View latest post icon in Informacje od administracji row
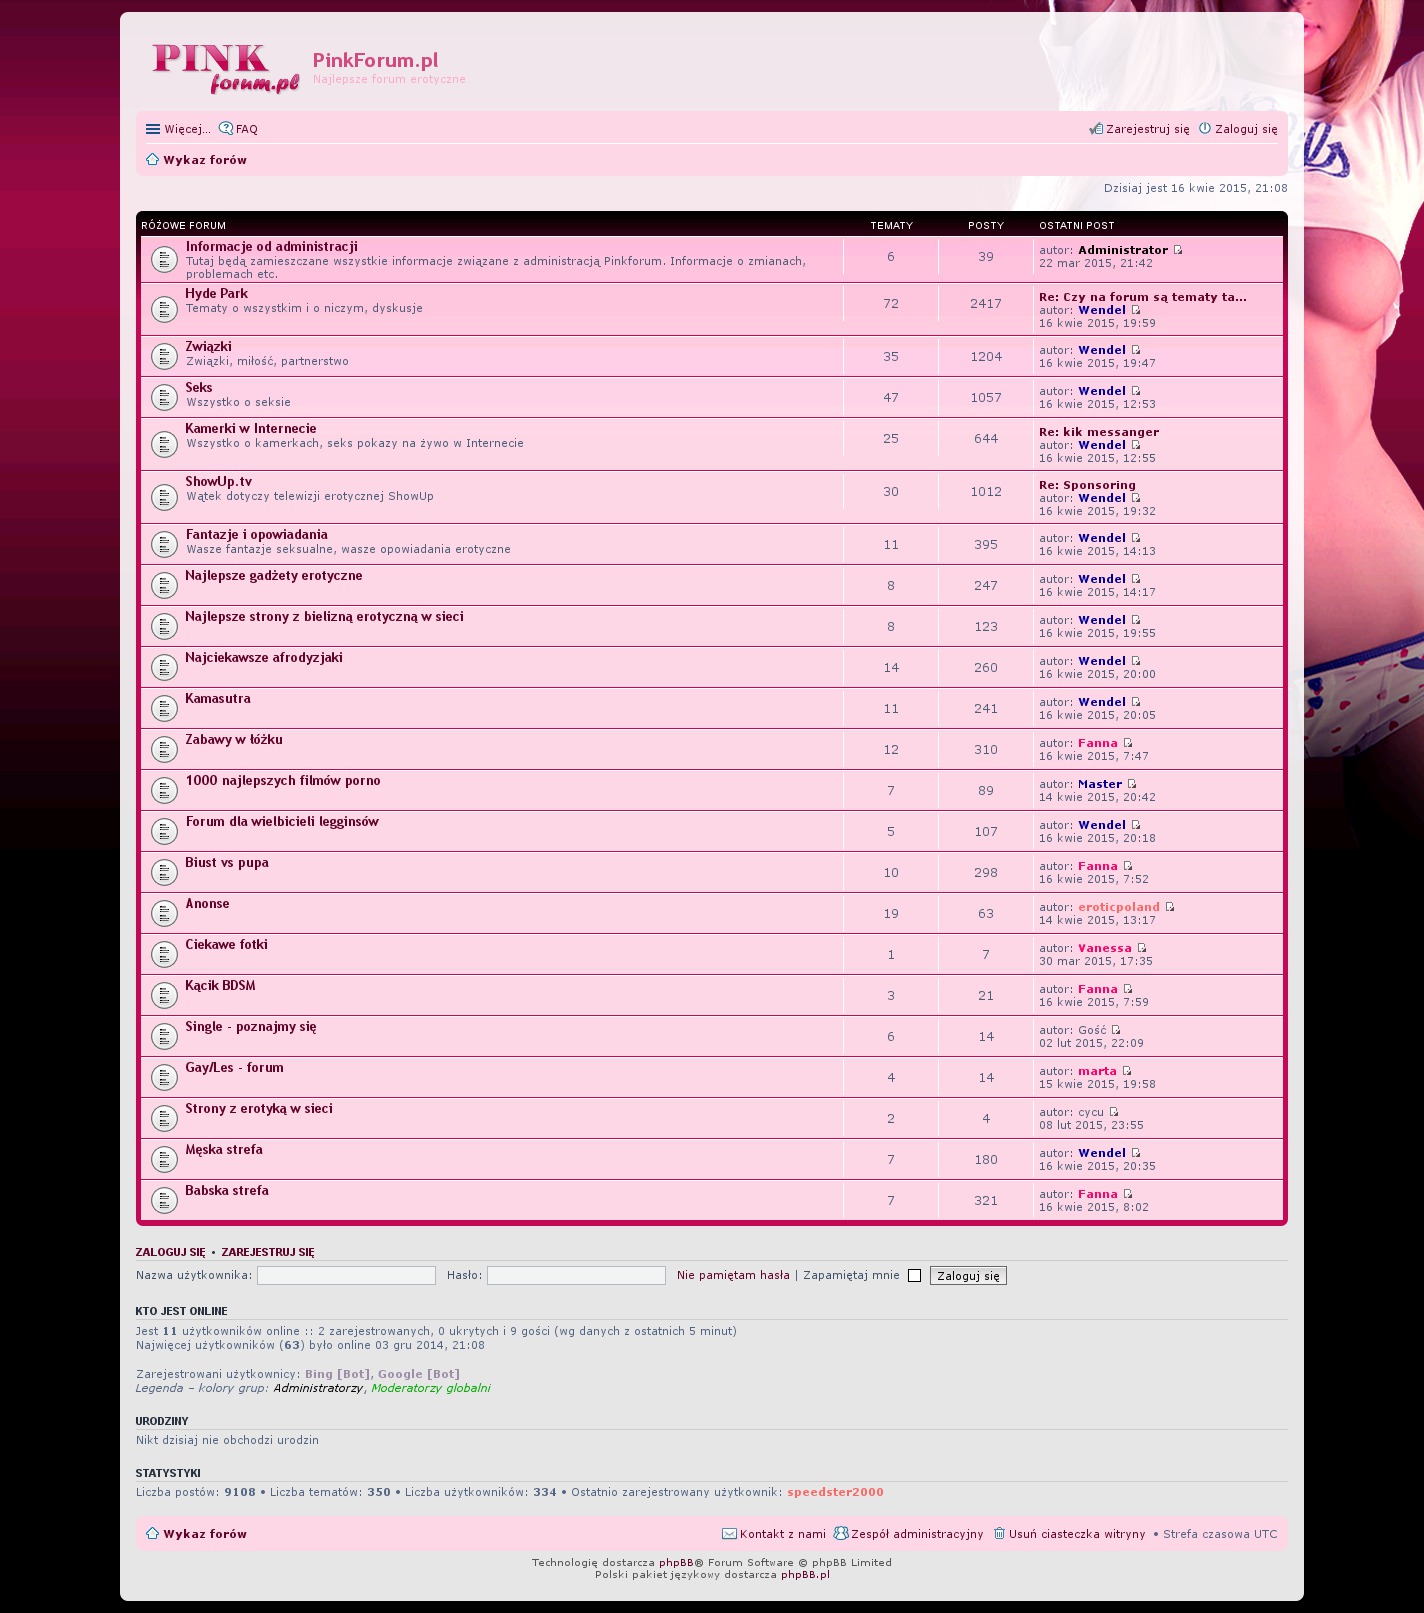Screen dimensions: 1424x1613 1178,250
